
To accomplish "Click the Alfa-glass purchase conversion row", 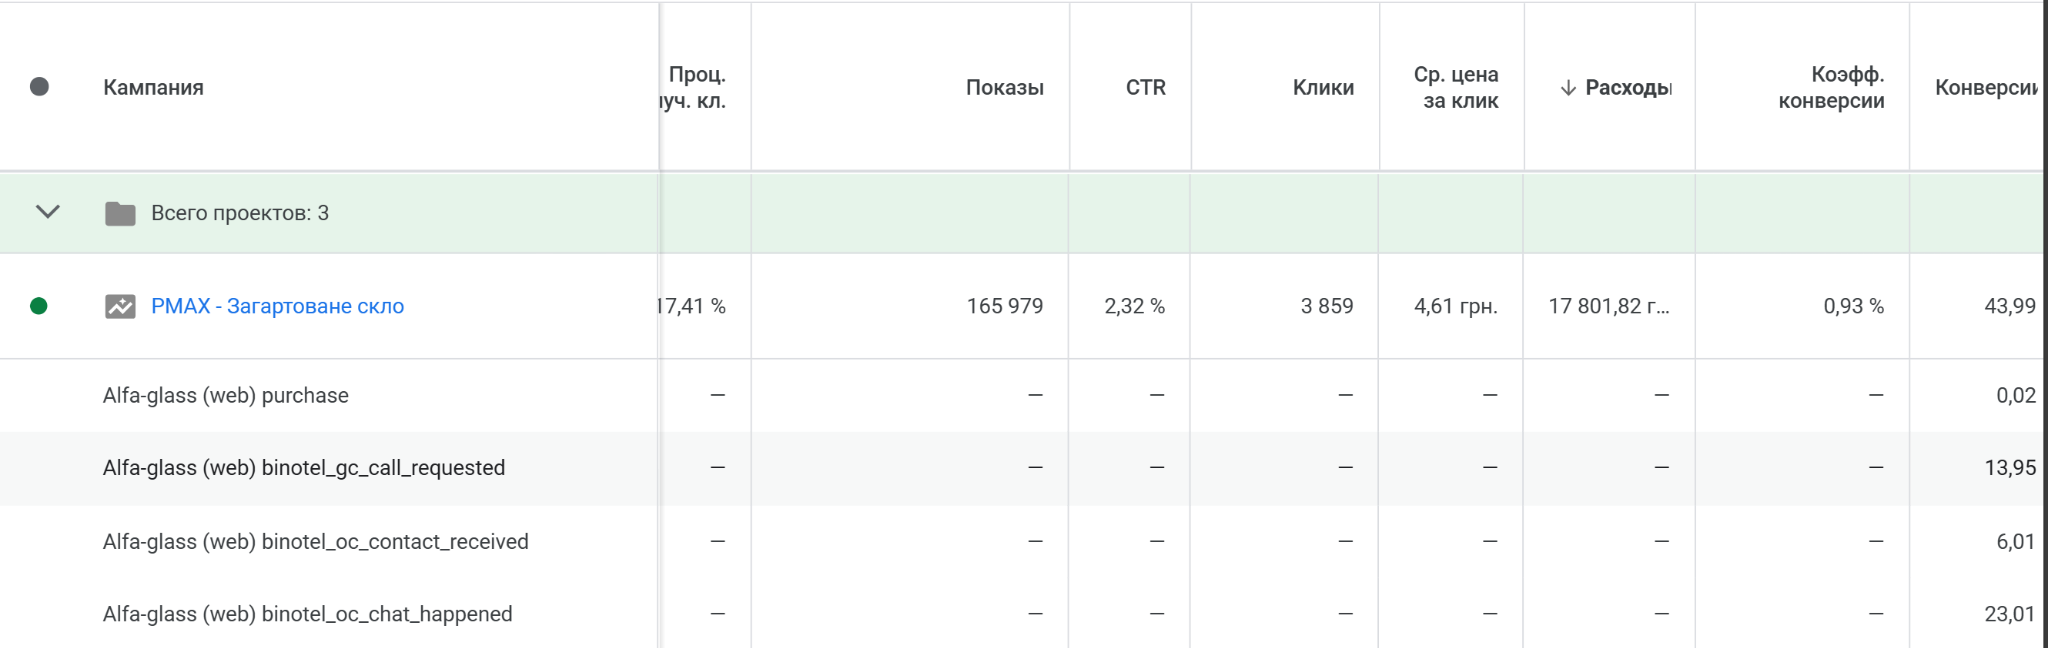I will coord(226,395).
